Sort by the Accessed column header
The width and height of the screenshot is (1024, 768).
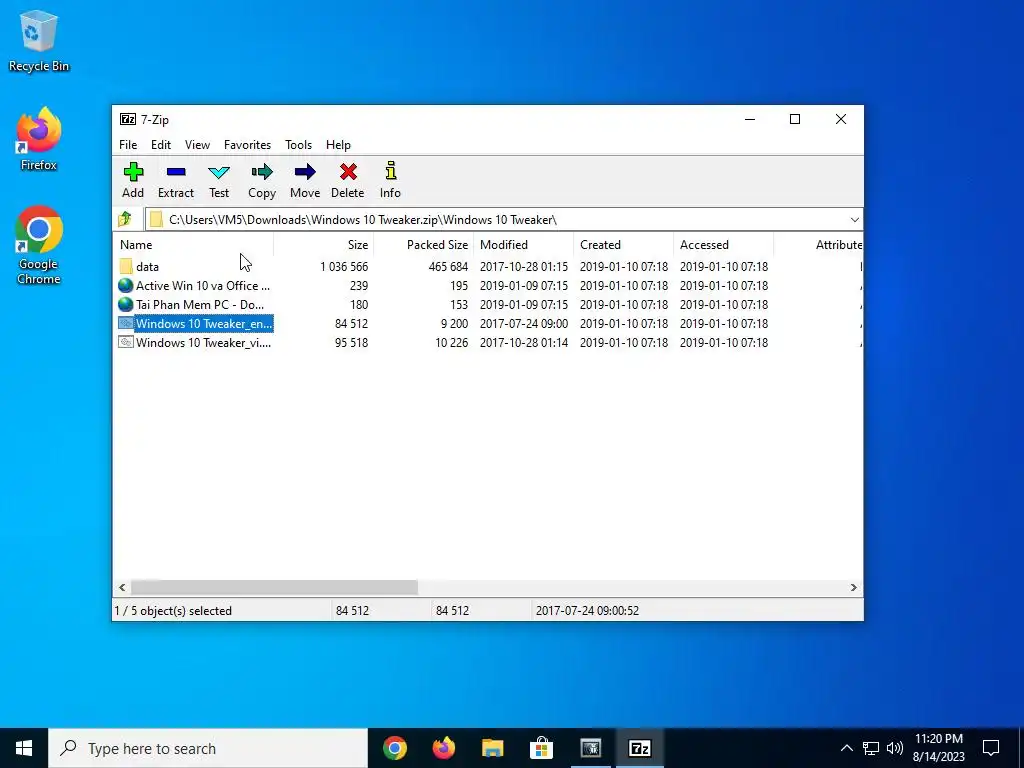(x=724, y=245)
